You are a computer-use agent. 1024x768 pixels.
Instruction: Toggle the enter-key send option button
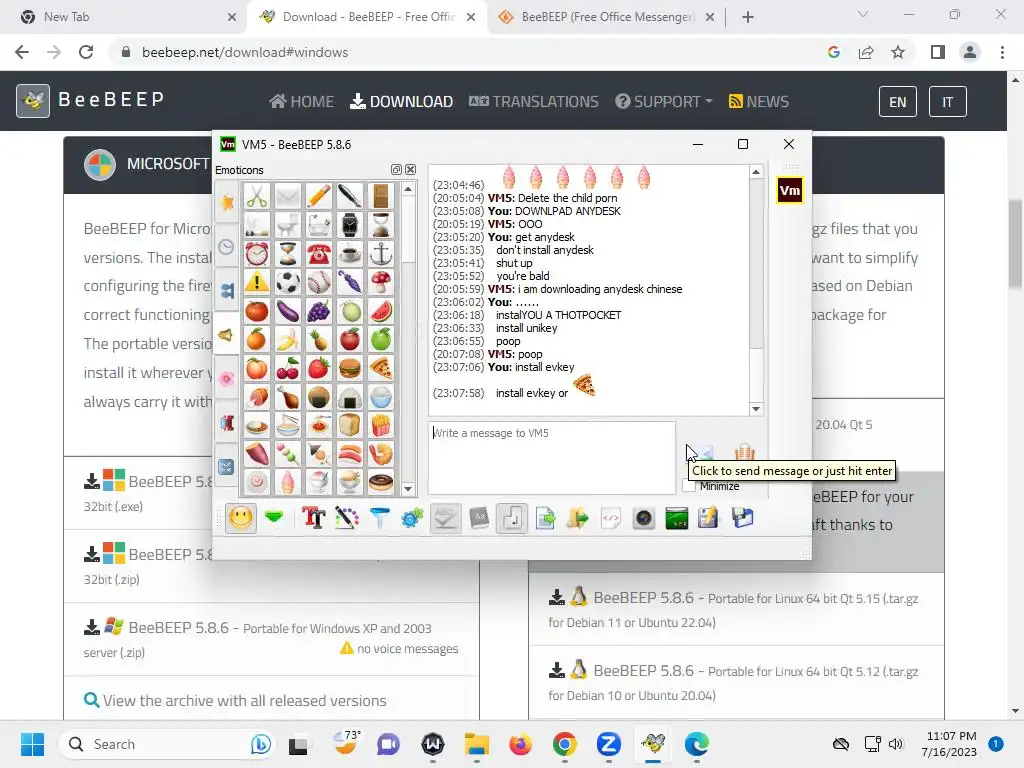pos(511,519)
